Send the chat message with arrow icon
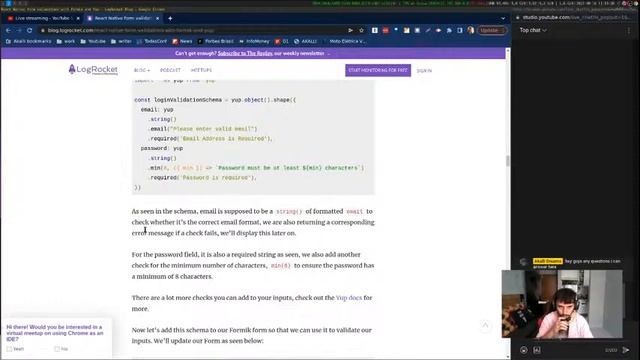The height and width of the screenshot is (360, 640). point(626,350)
